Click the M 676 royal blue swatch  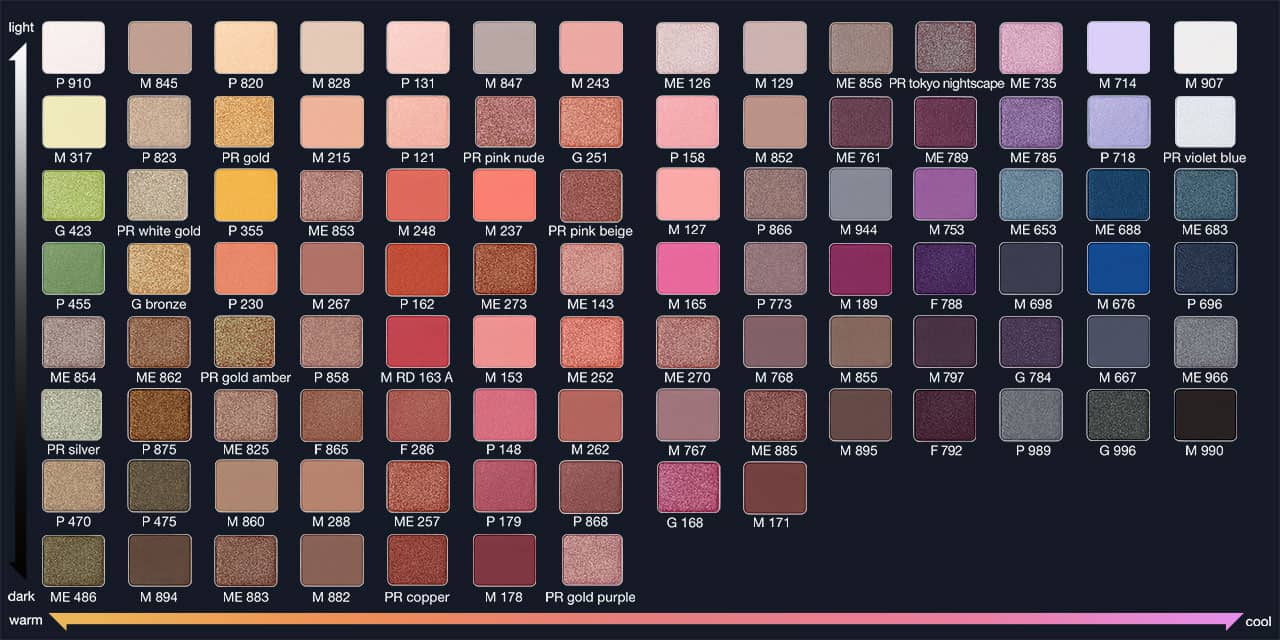[x=1118, y=268]
